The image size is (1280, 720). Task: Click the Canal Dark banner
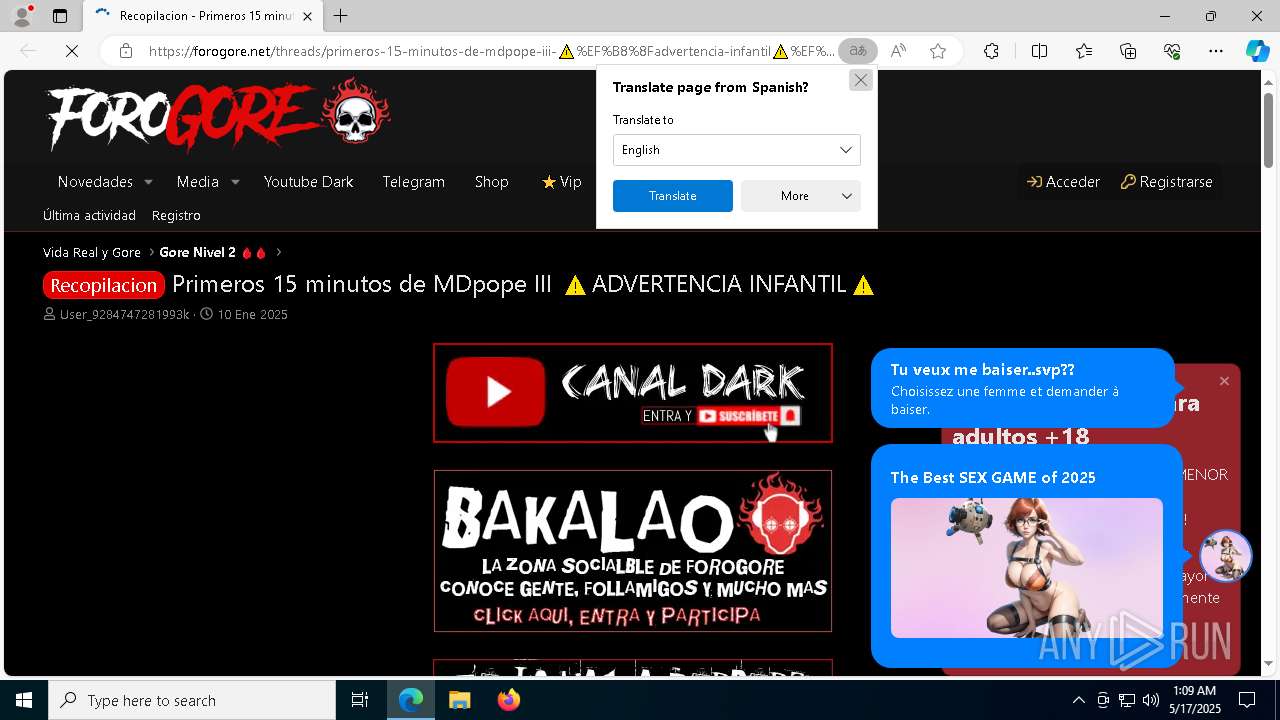(633, 393)
